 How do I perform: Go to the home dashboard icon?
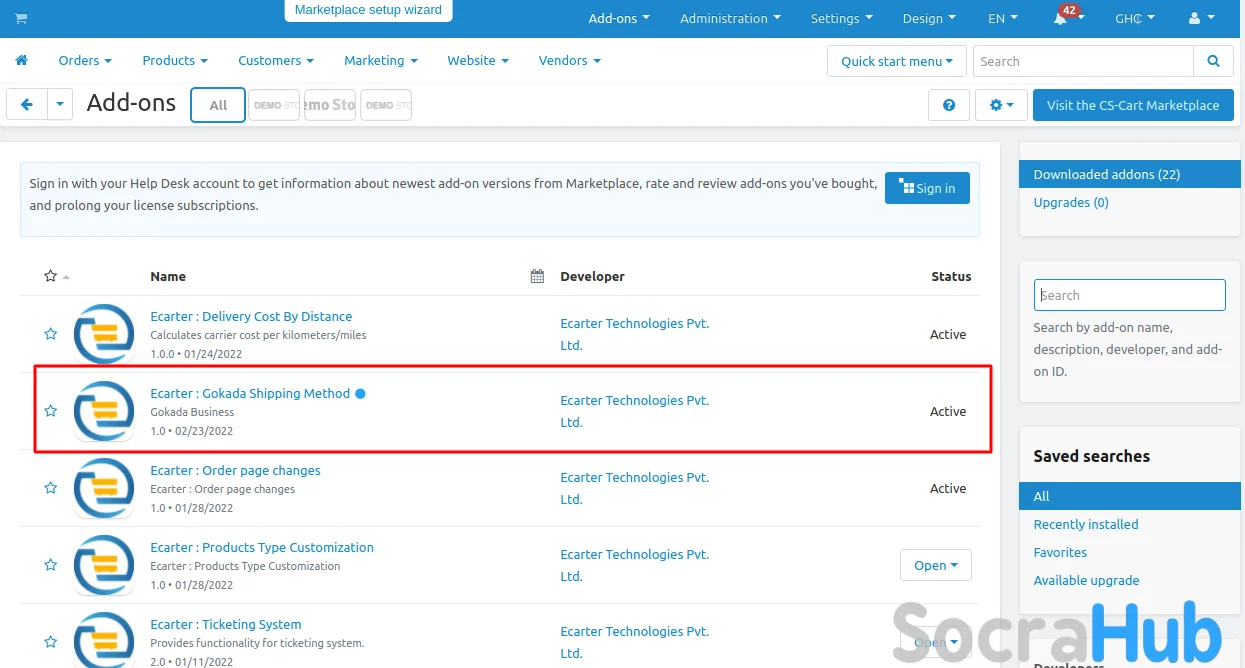click(21, 61)
